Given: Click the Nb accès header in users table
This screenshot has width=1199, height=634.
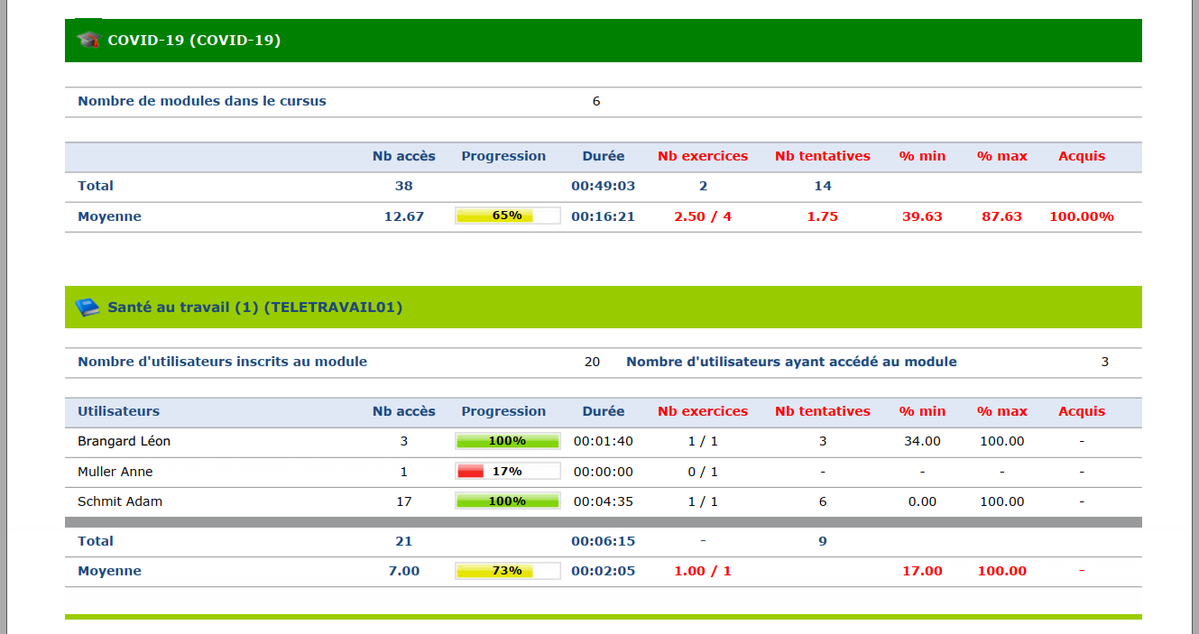Looking at the screenshot, I should coord(404,411).
